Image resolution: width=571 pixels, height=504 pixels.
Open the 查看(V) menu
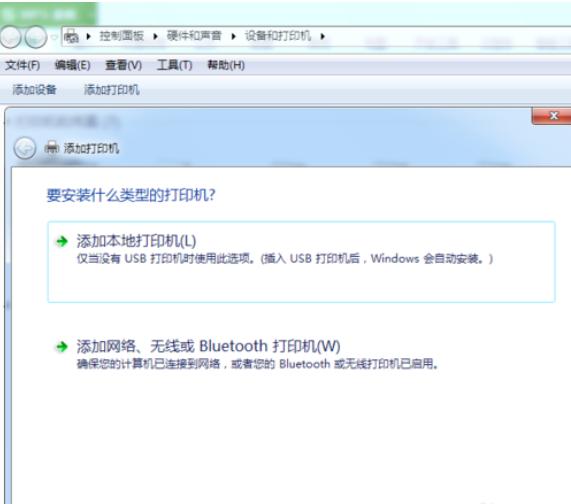pyautogui.click(x=123, y=66)
